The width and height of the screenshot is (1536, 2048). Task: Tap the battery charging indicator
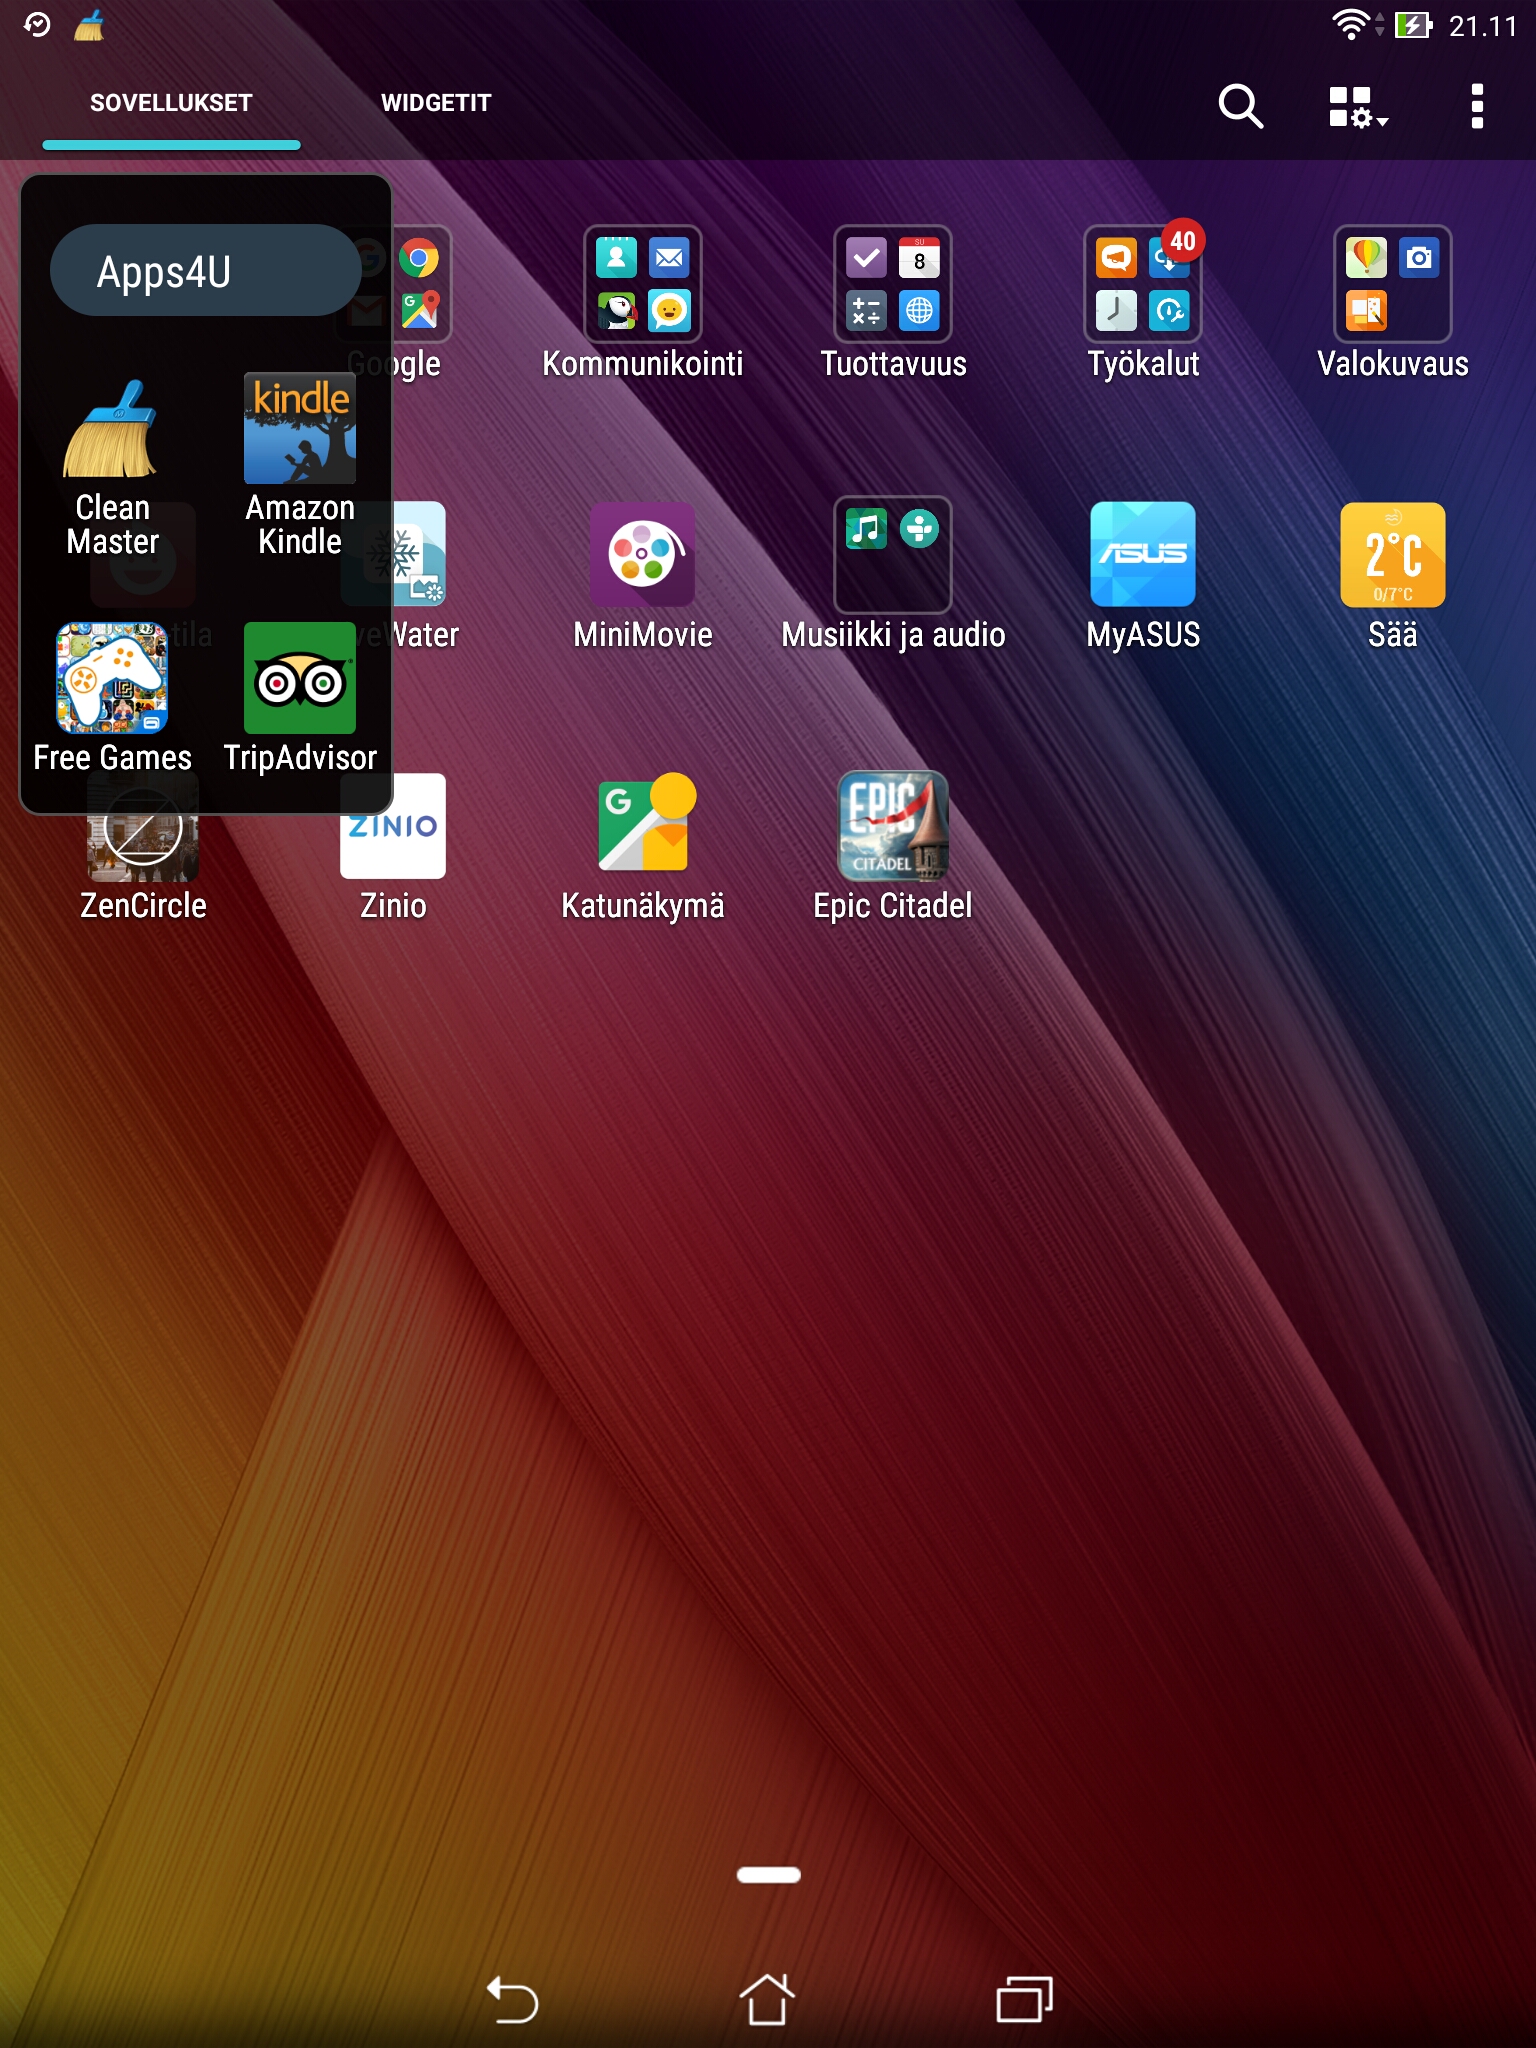click(x=1414, y=25)
